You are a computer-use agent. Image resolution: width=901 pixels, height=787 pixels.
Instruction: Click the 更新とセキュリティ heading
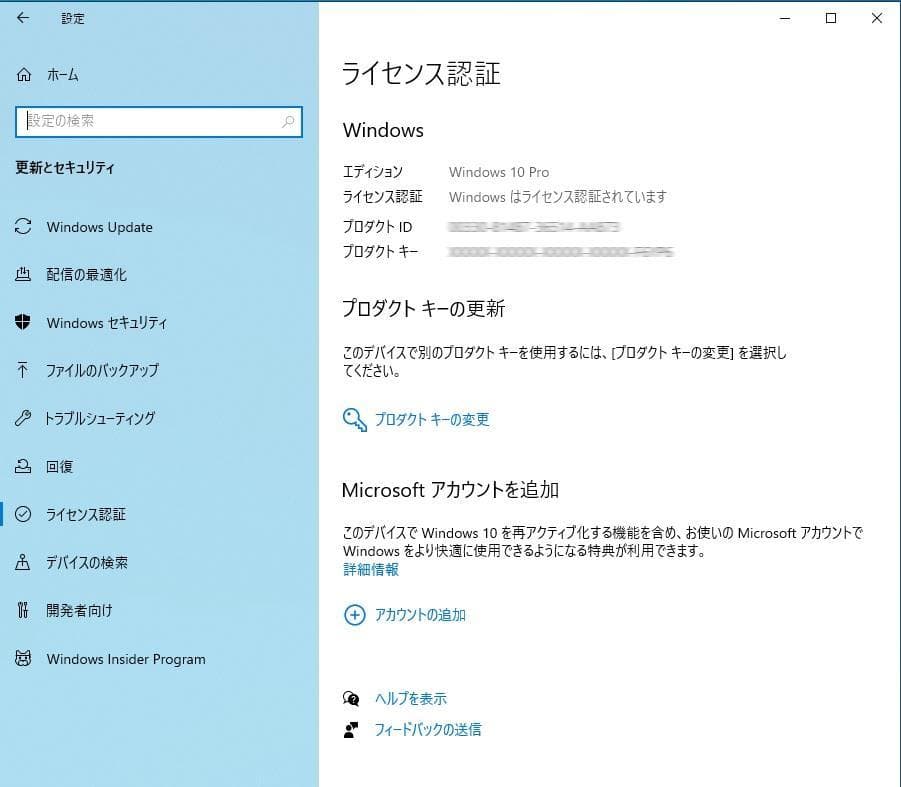(x=65, y=167)
